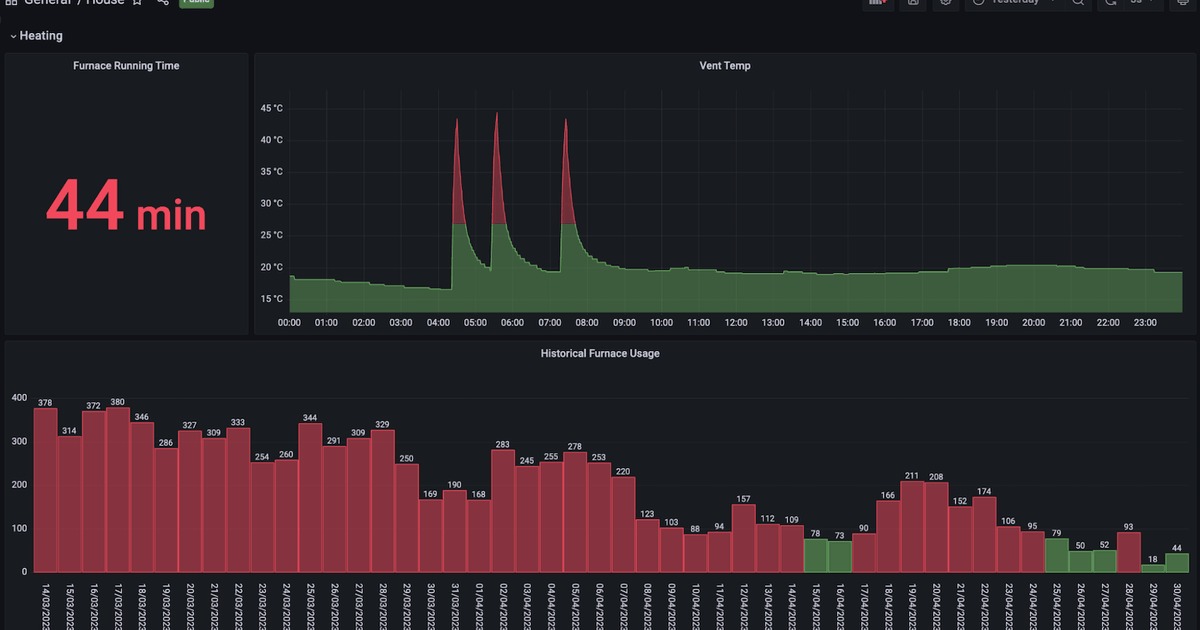The width and height of the screenshot is (1200, 630).
Task: Click the bar labeled 344
Action: click(x=310, y=497)
